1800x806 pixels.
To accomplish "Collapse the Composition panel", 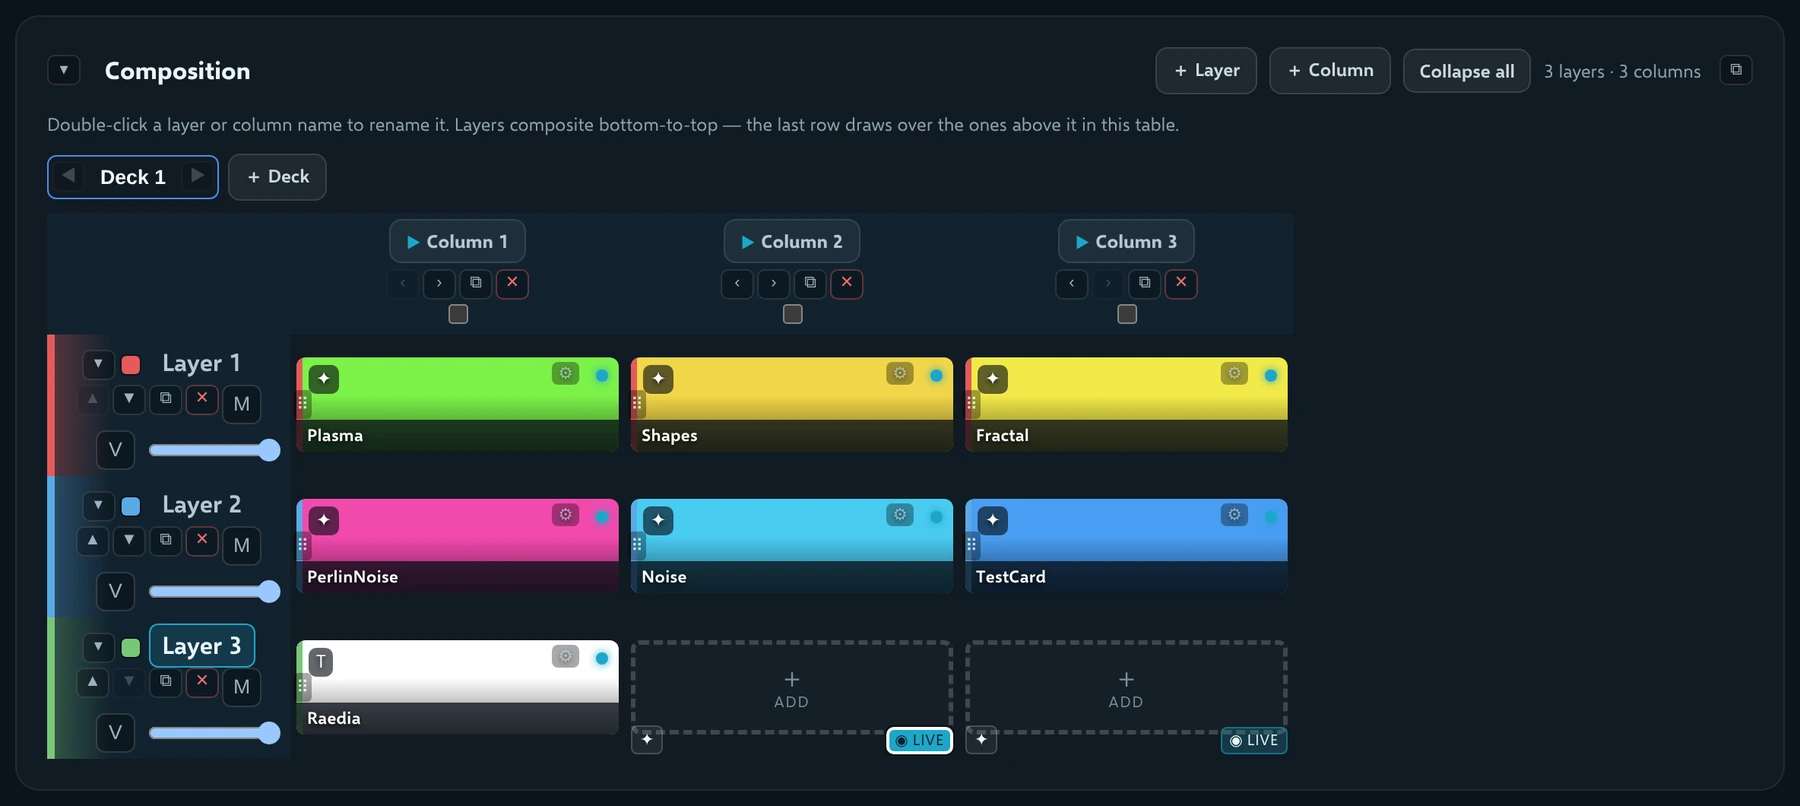I will pos(64,70).
